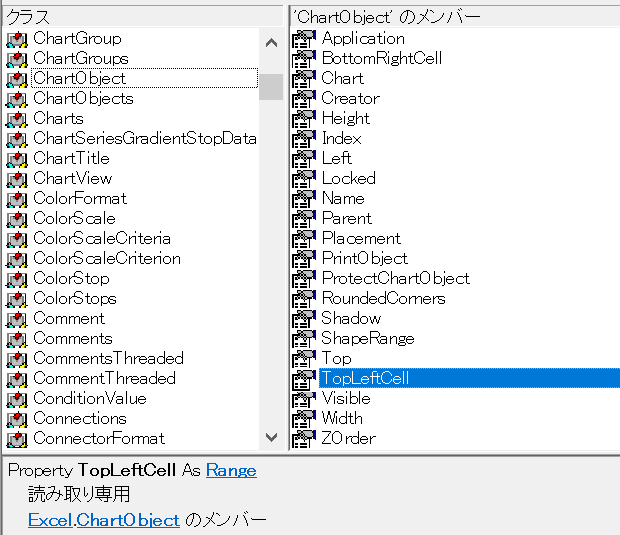Follow the Excel library link

[x=50, y=520]
